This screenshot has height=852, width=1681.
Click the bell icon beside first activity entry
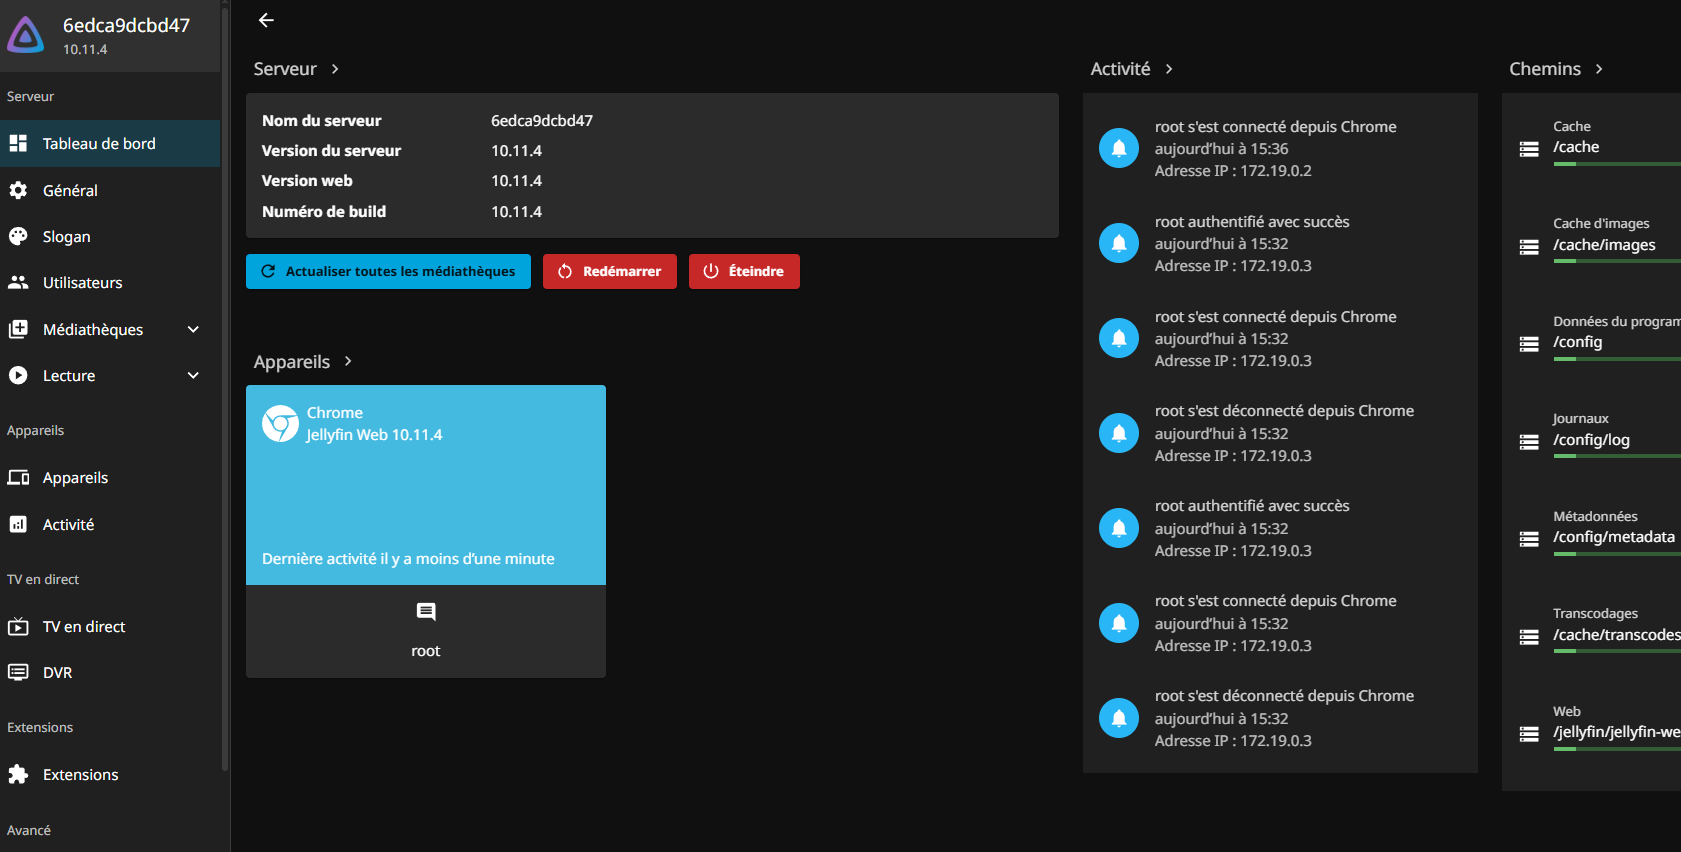1118,149
